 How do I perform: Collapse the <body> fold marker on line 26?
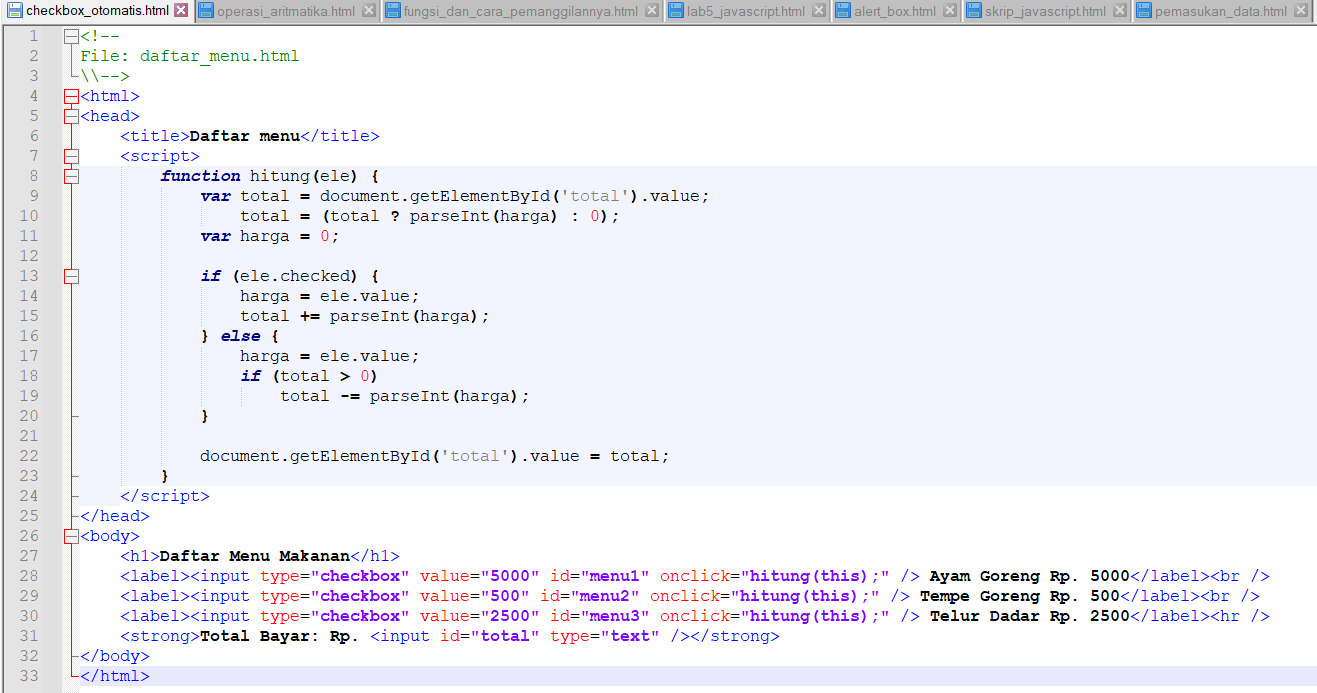(70, 536)
